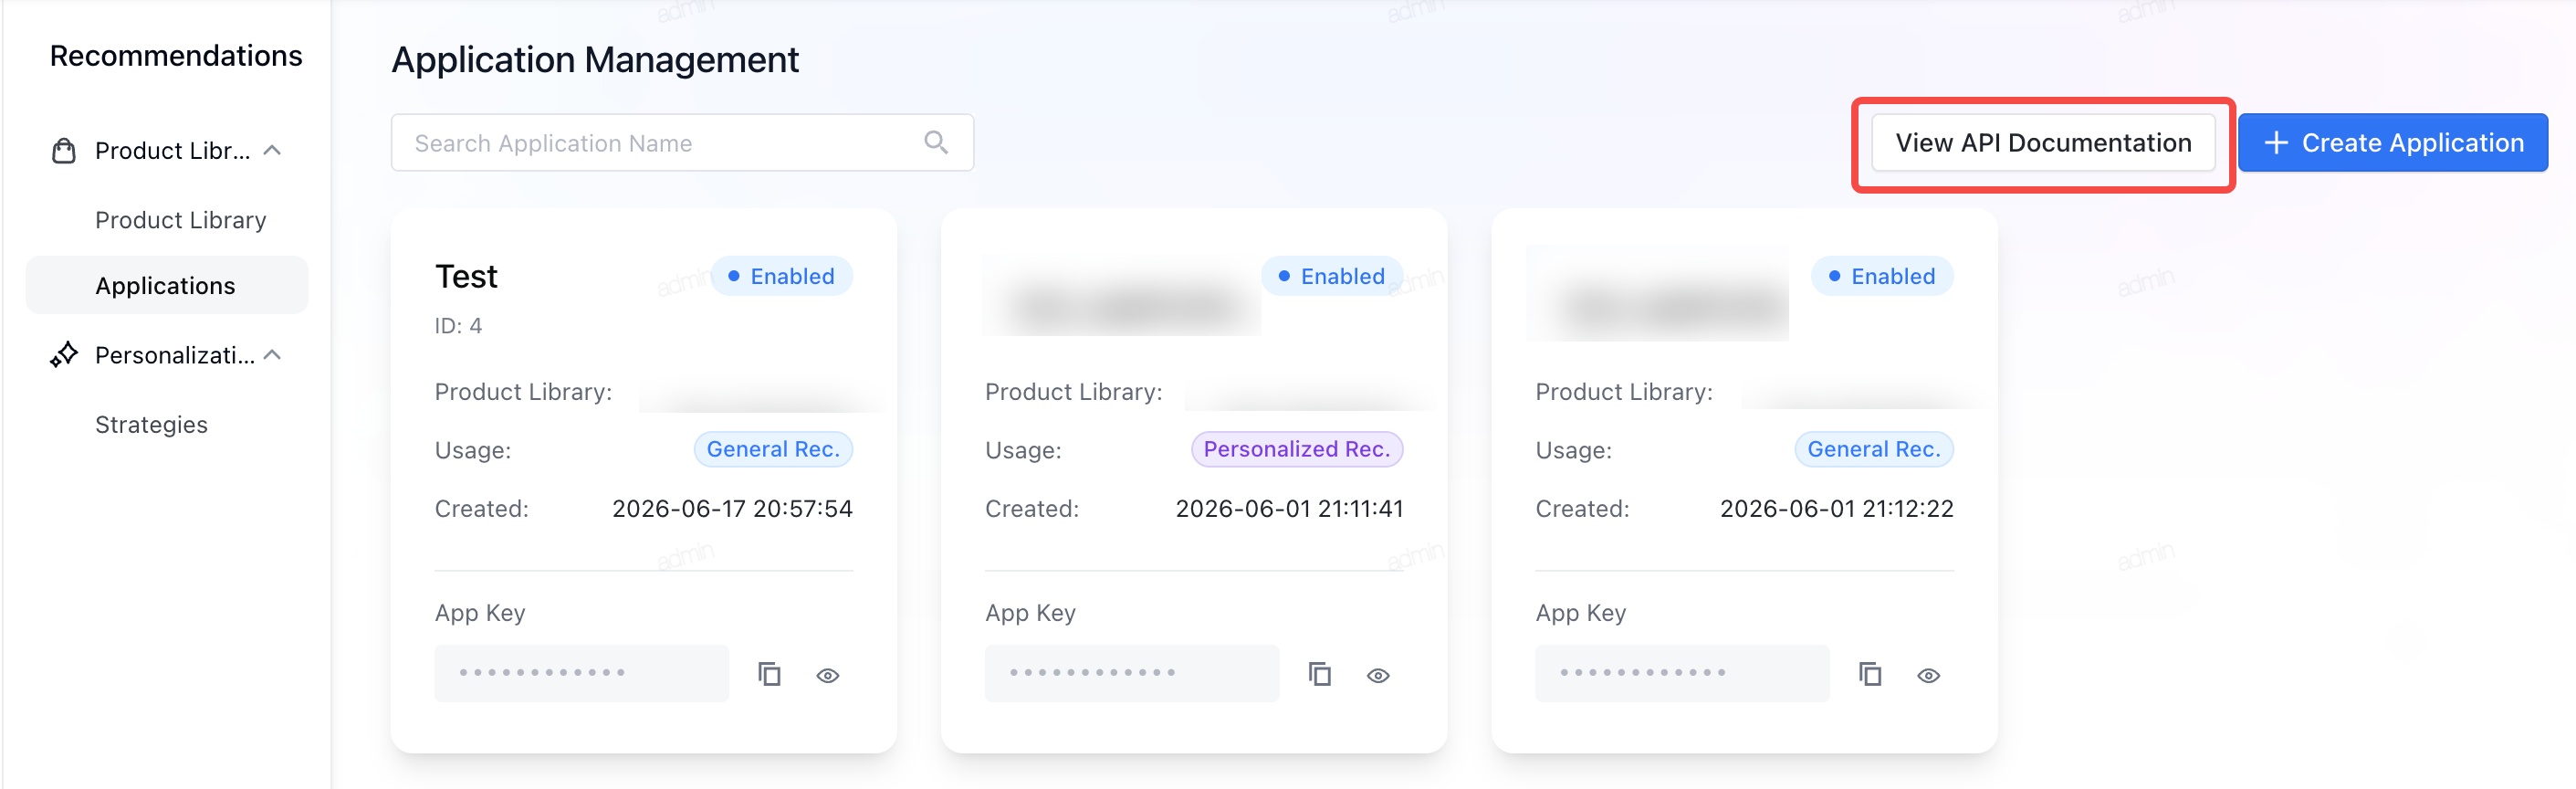This screenshot has width=2576, height=789.
Task: Open View API Documentation
Action: pyautogui.click(x=2042, y=143)
